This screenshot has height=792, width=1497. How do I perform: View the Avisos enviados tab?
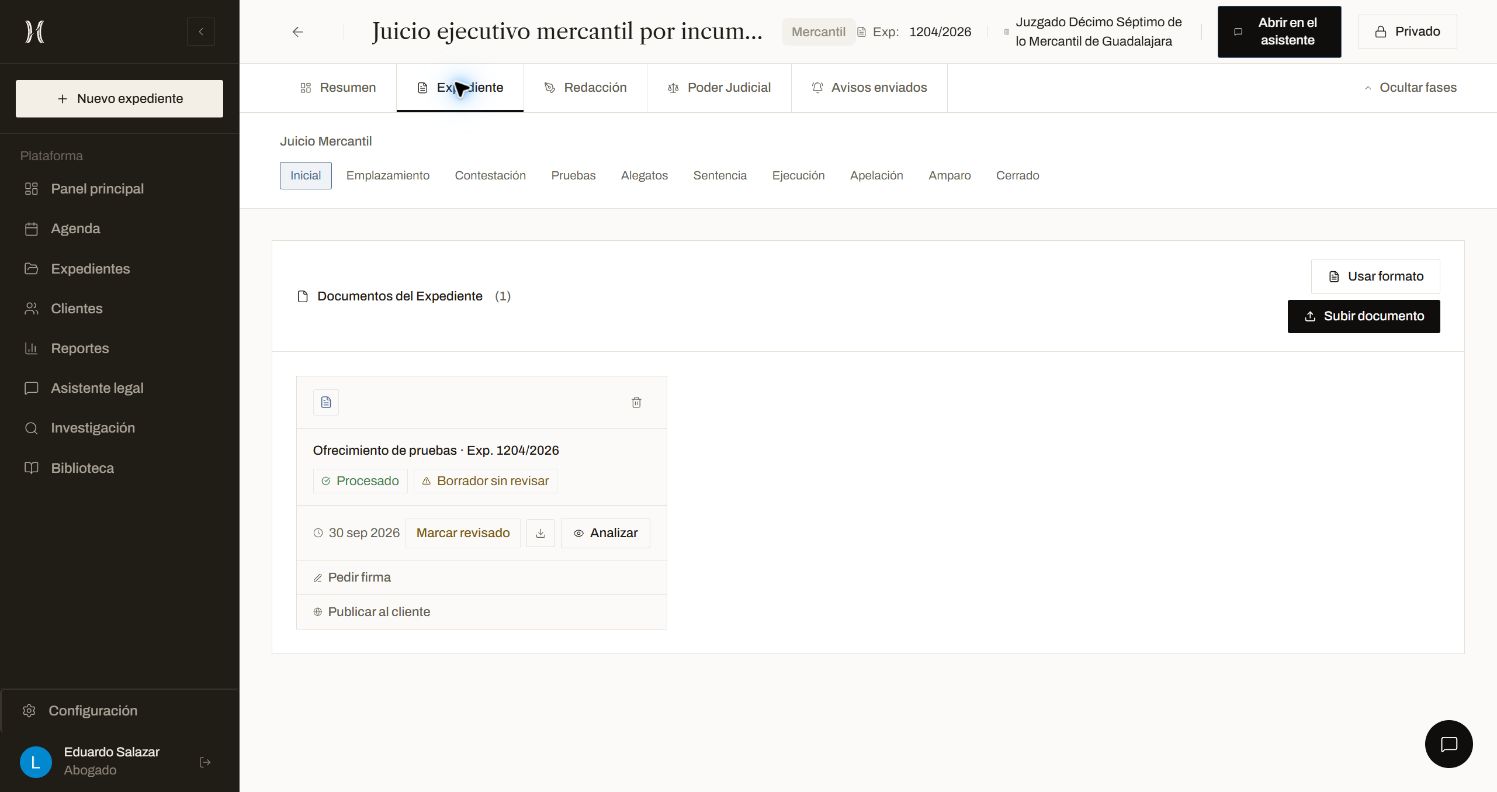tap(870, 88)
